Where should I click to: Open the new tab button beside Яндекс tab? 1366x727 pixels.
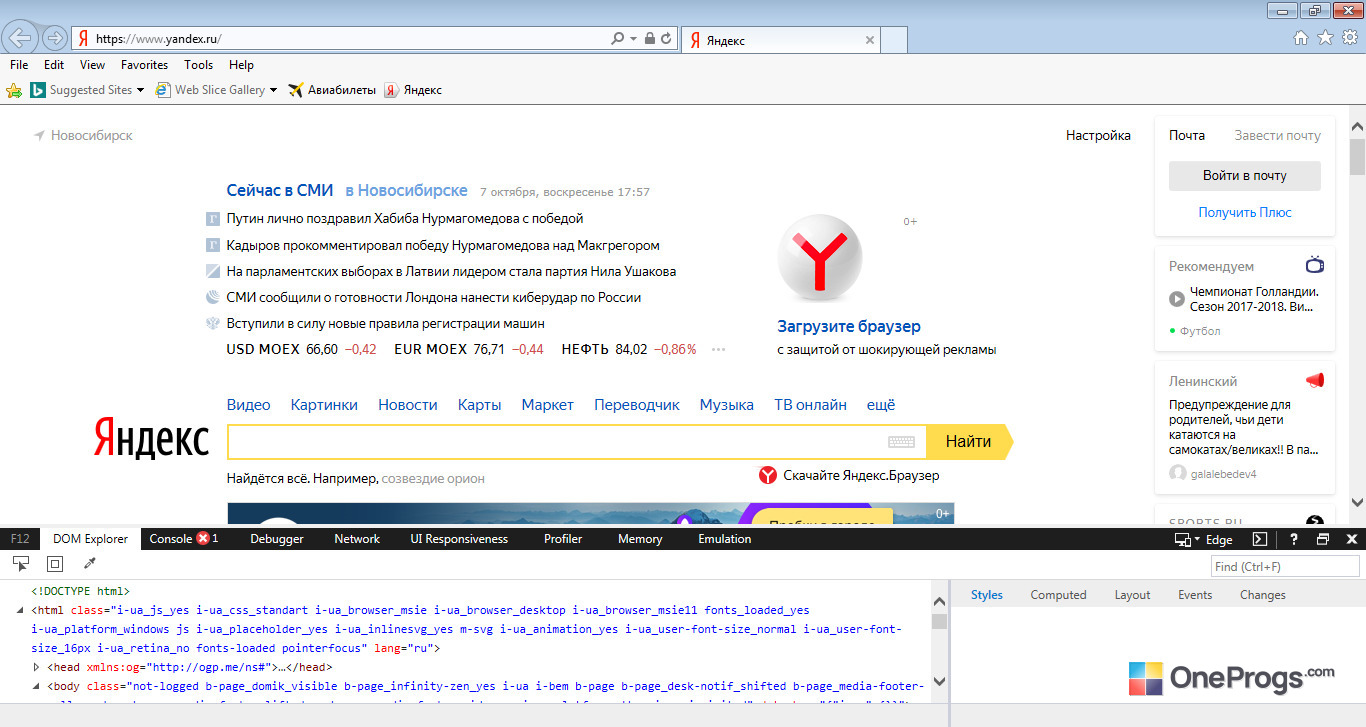coord(894,40)
